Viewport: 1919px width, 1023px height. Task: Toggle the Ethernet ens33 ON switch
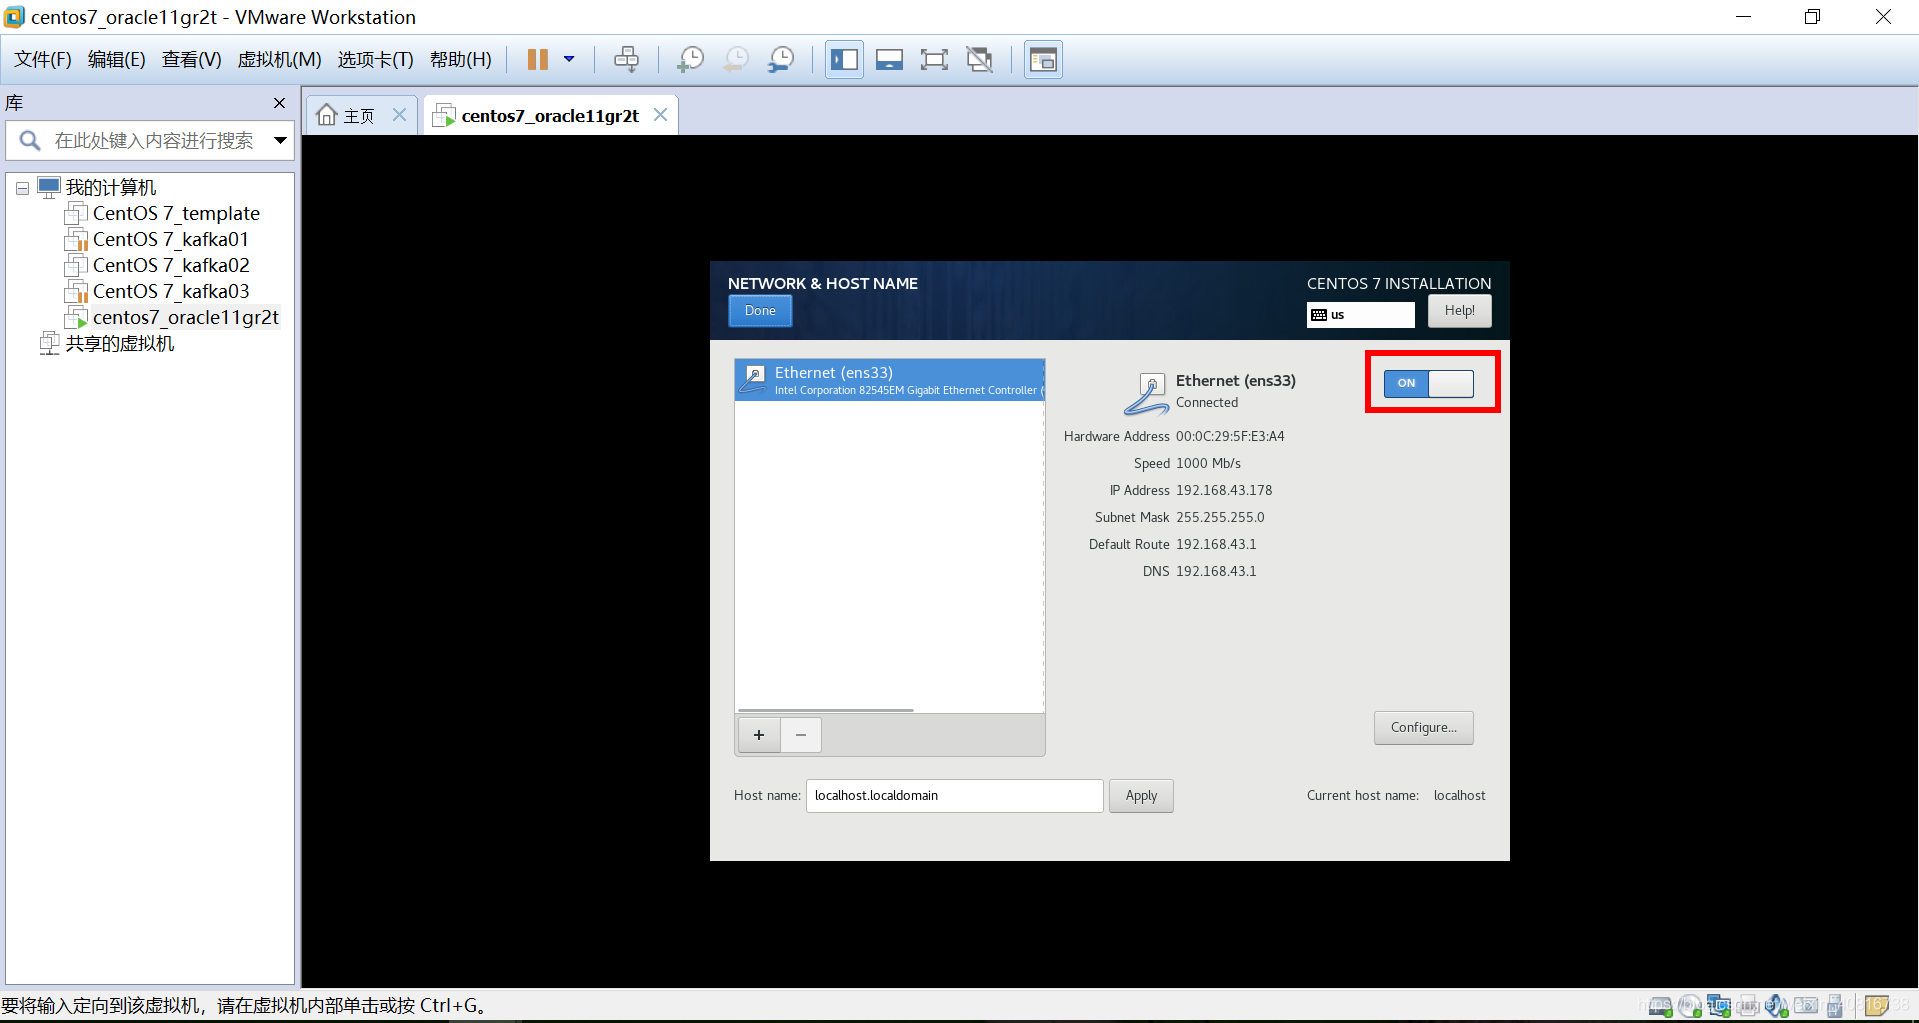(1428, 383)
